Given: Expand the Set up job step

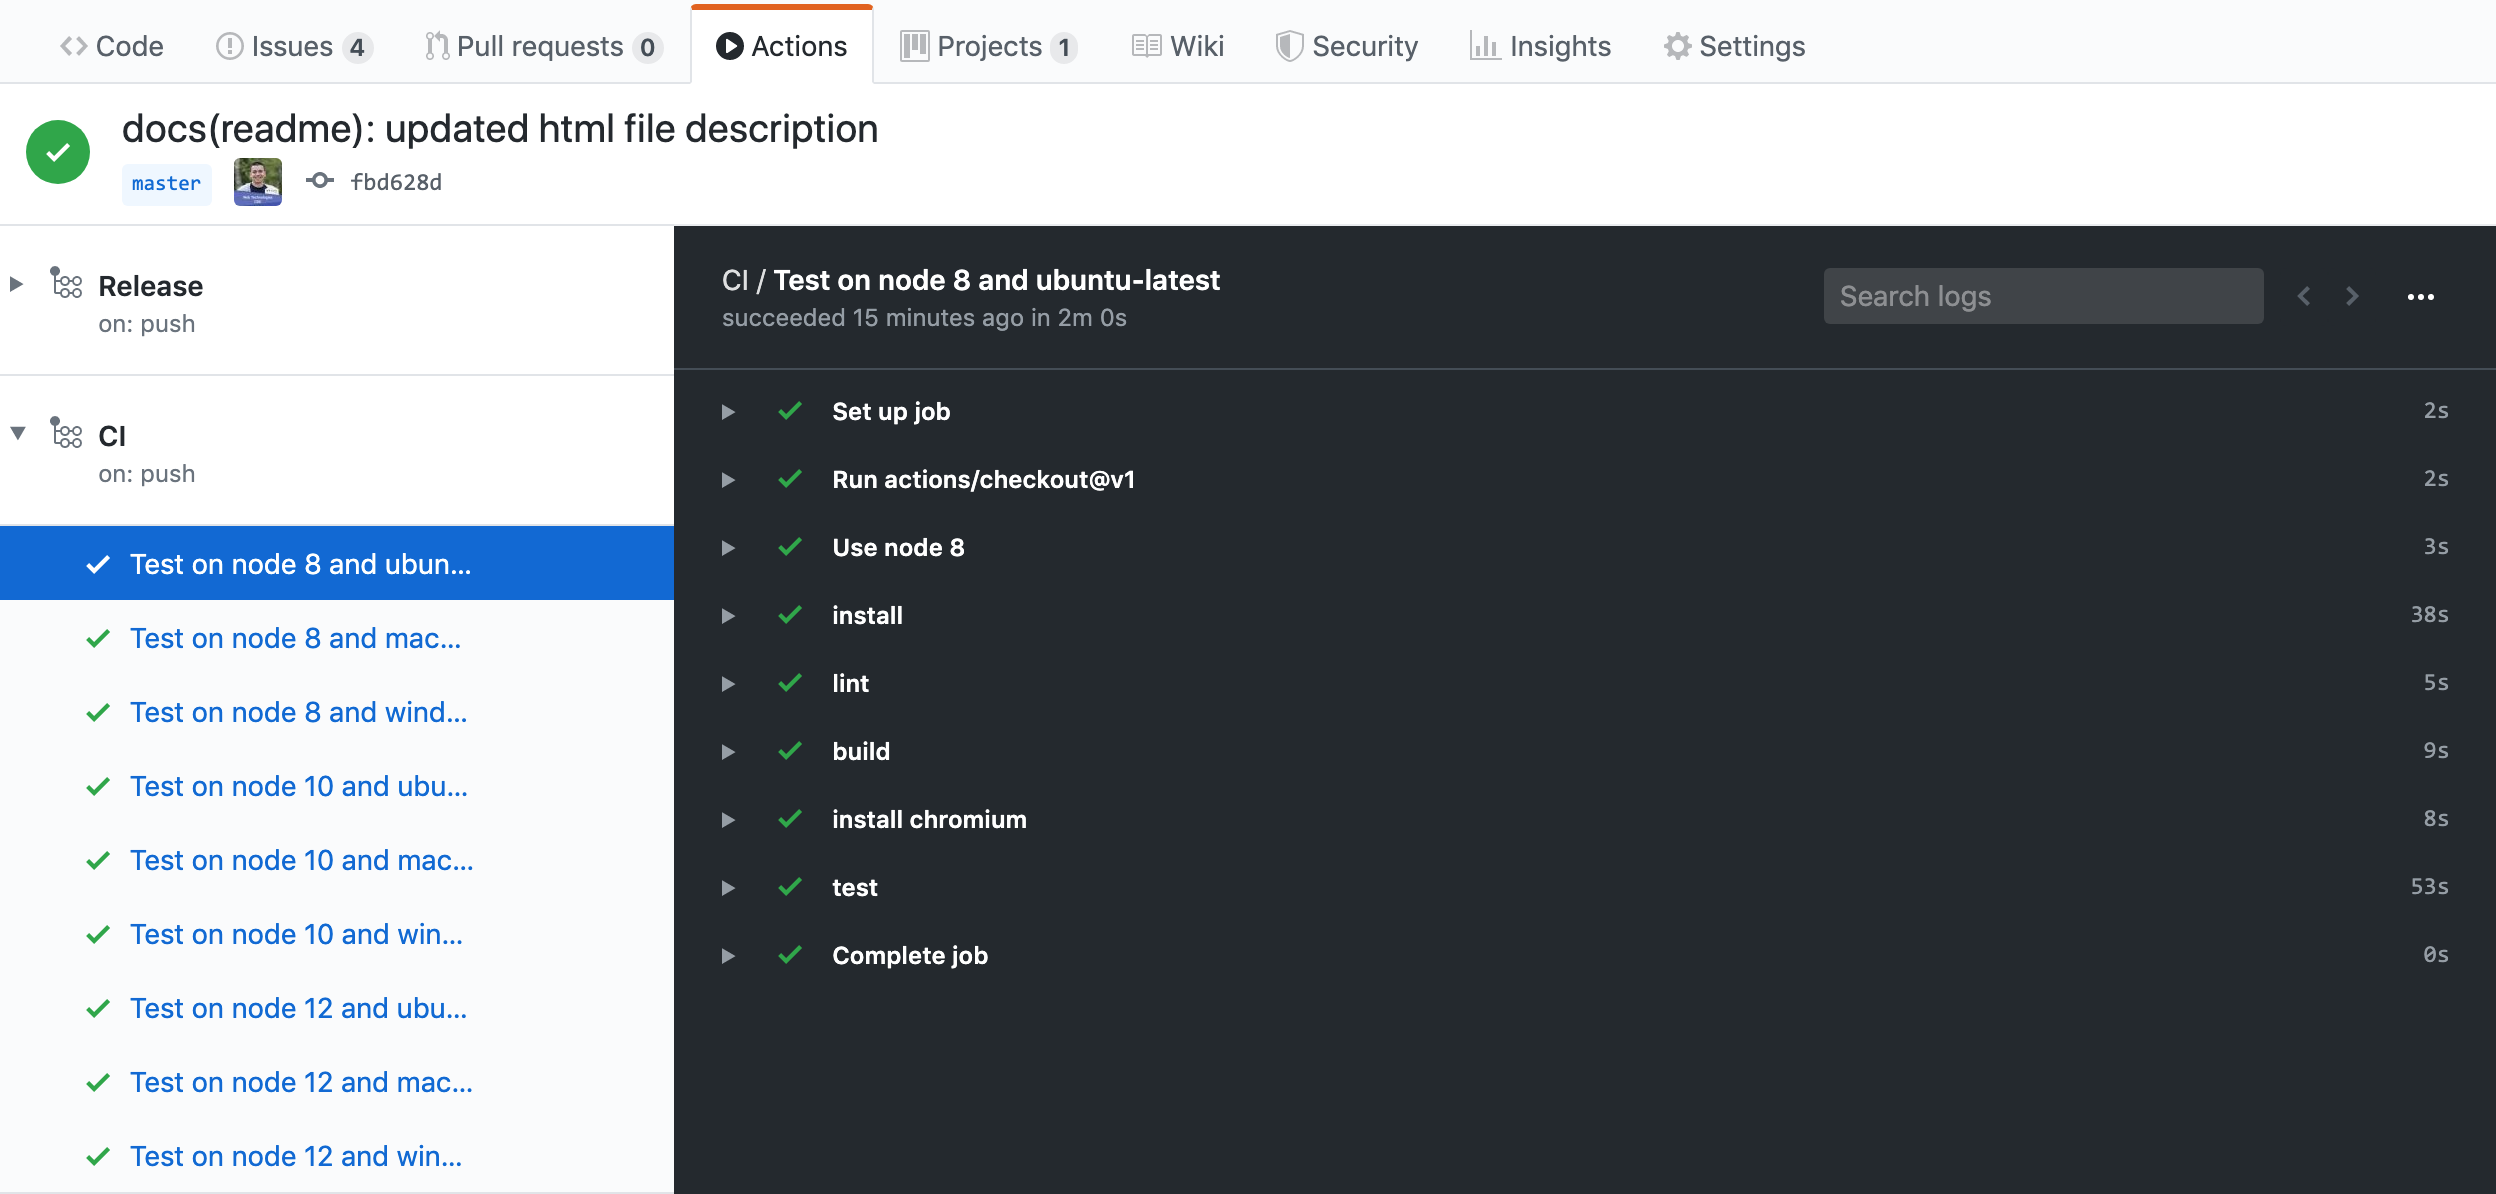Looking at the screenshot, I should [728, 412].
